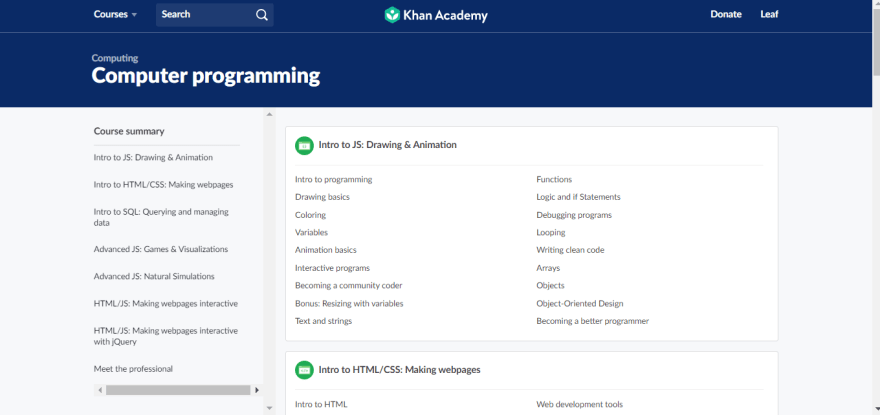Open the Objects lesson
The image size is (880, 415).
click(550, 286)
